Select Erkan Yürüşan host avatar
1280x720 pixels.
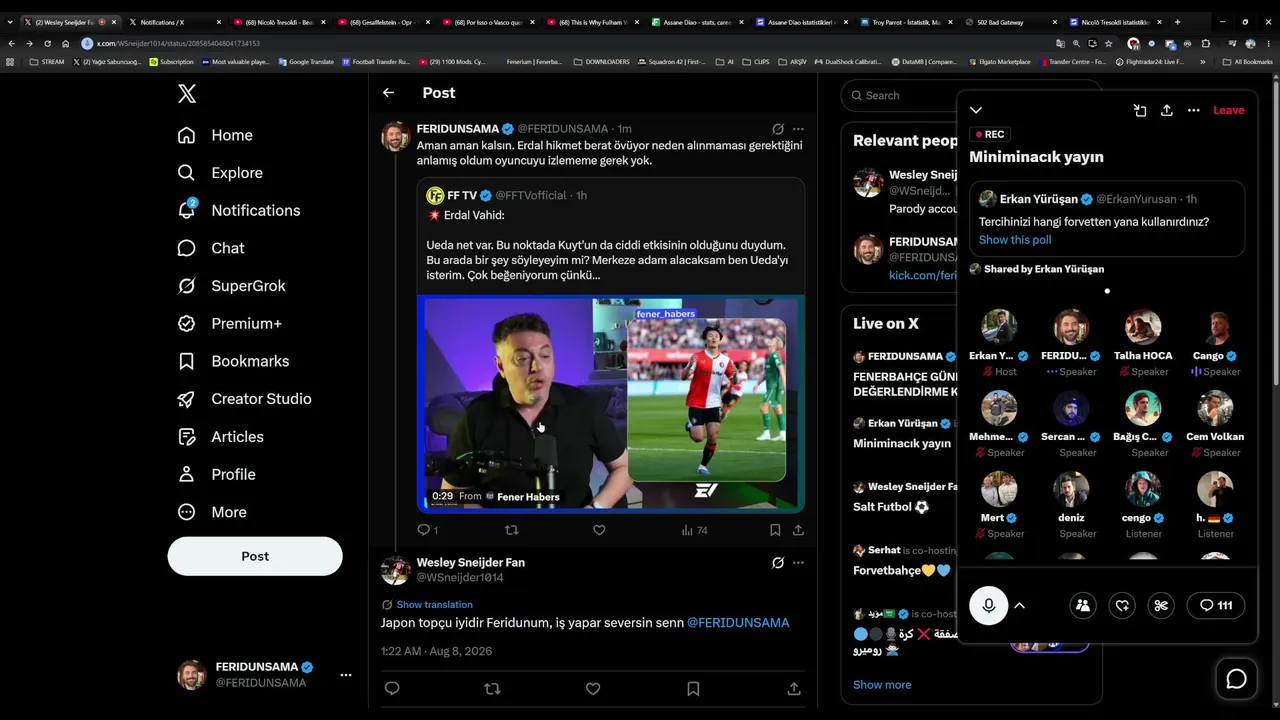click(999, 327)
